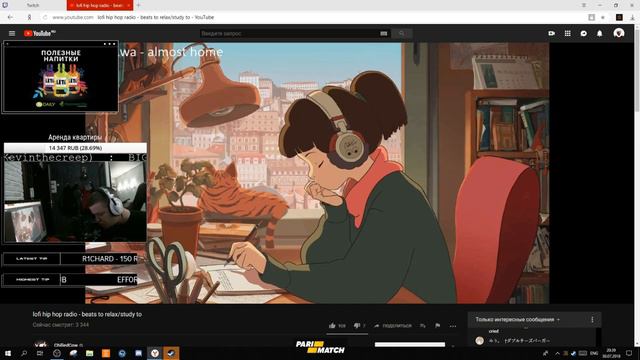
Task: Open the create video camera icon
Action: click(551, 33)
